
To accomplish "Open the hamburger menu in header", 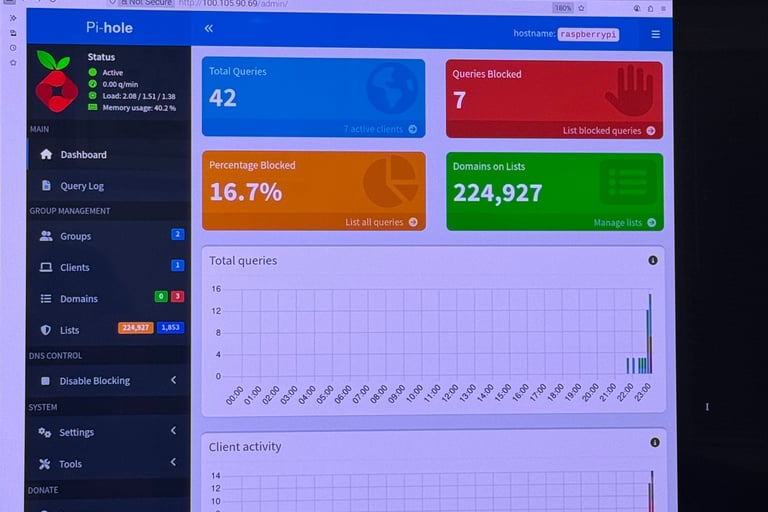I will point(655,34).
